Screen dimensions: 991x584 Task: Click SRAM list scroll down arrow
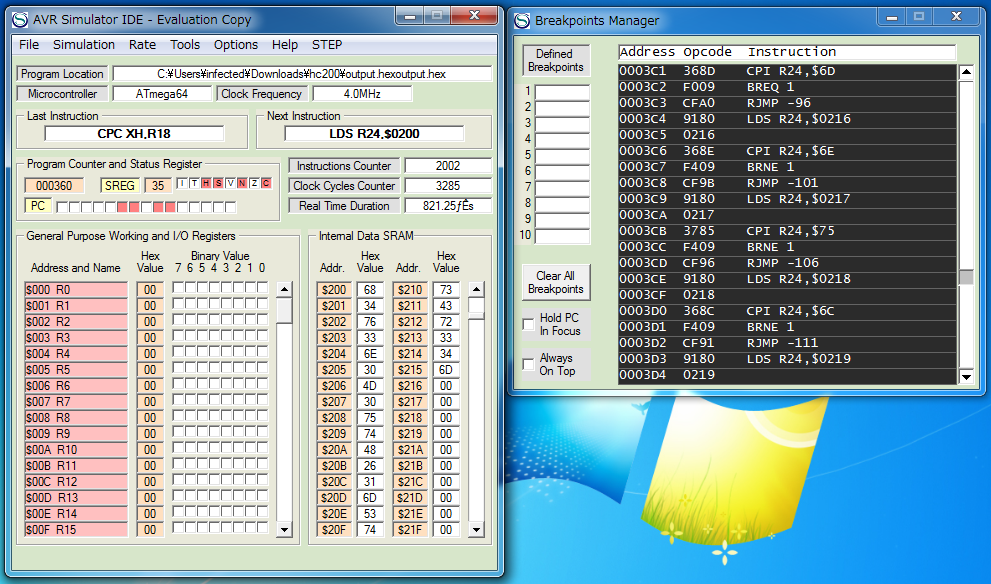pyautogui.click(x=477, y=530)
